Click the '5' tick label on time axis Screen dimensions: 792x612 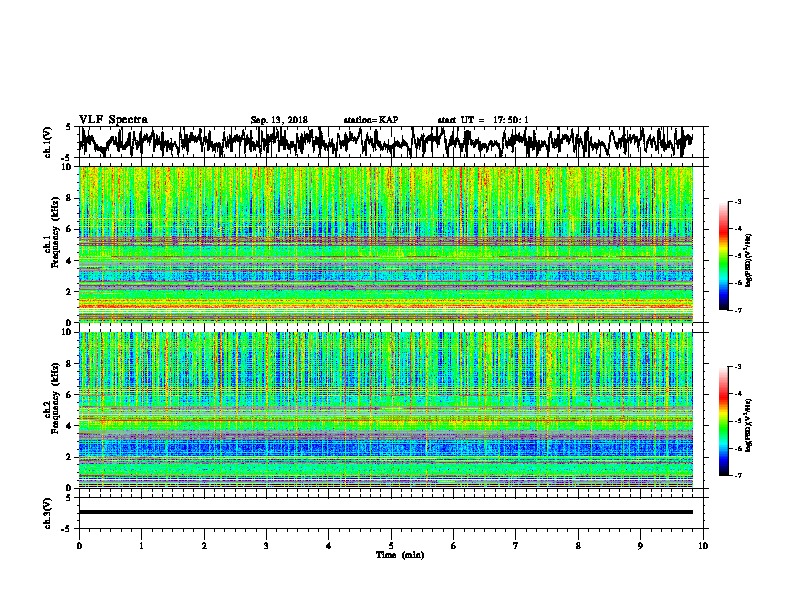tap(391, 546)
